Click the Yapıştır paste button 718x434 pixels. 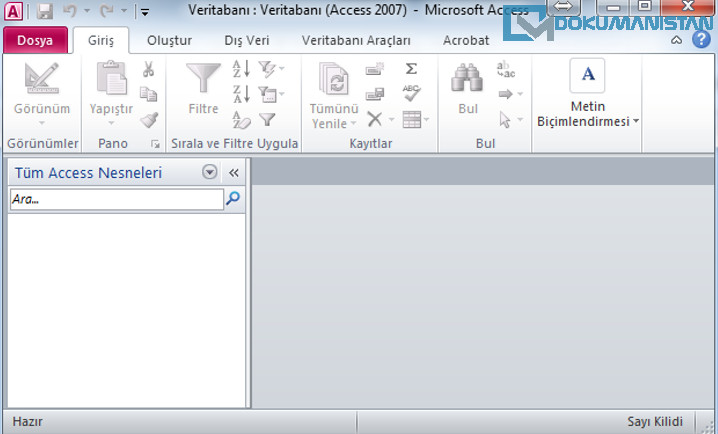111,95
